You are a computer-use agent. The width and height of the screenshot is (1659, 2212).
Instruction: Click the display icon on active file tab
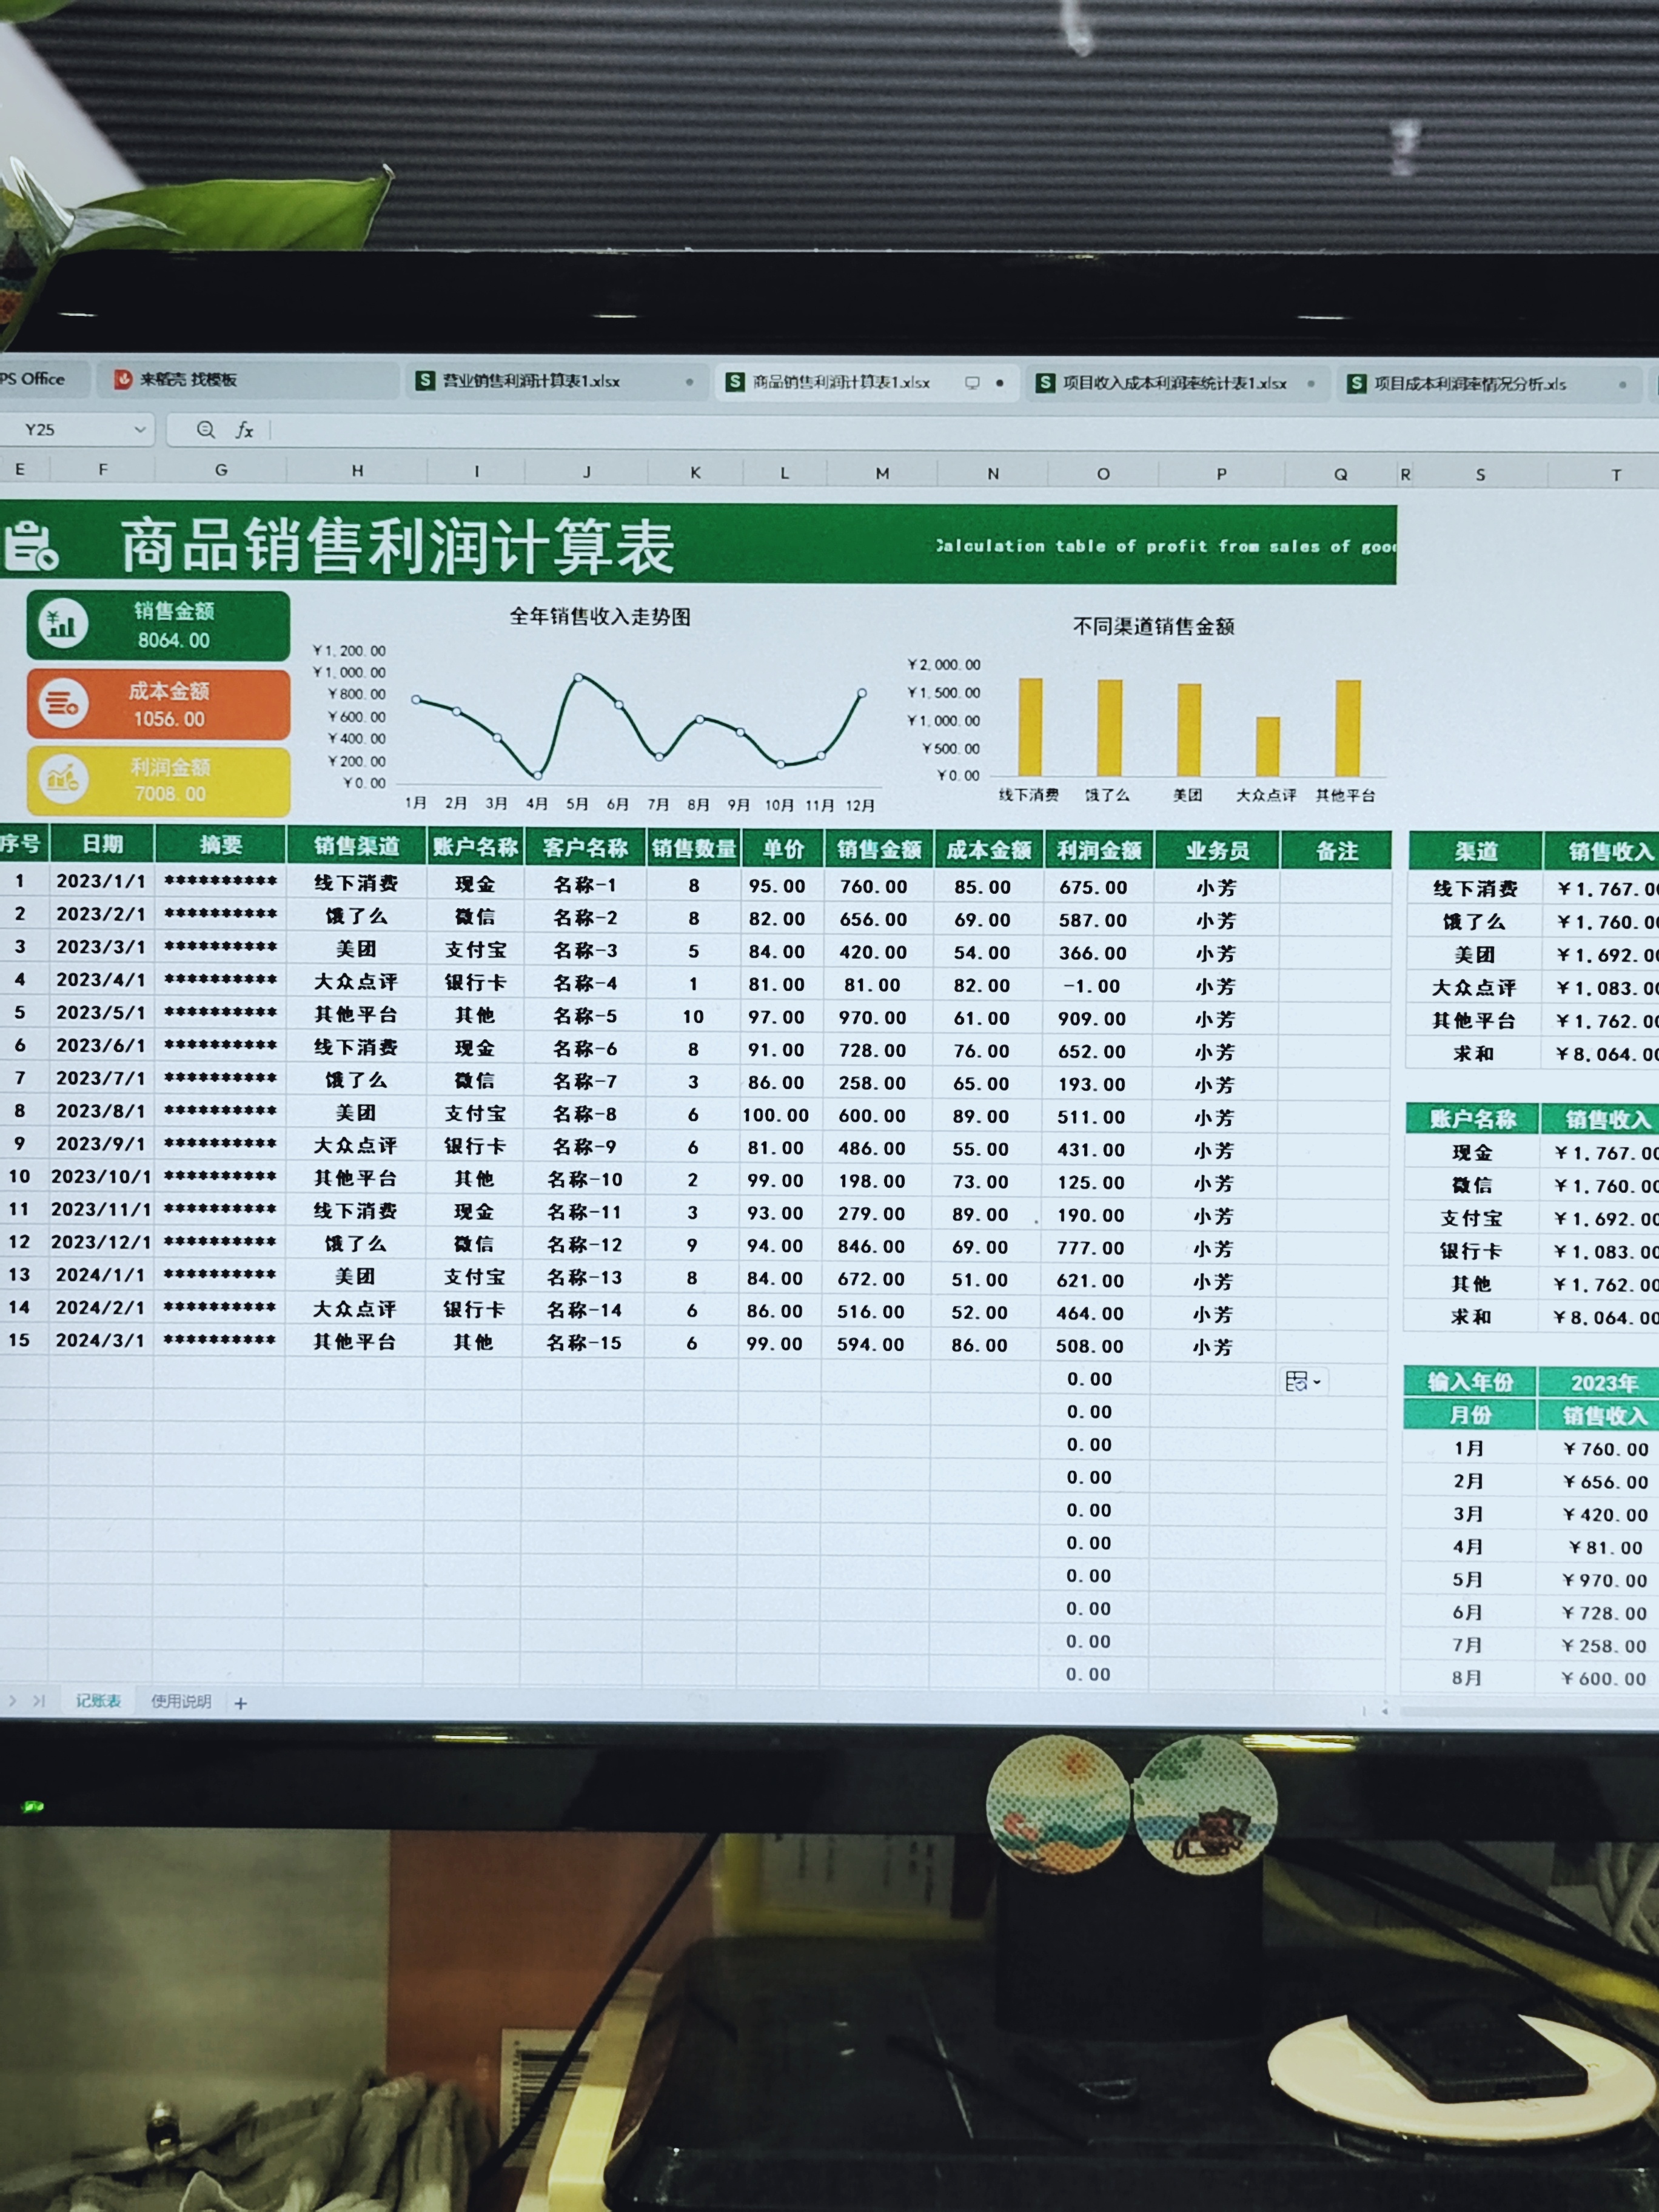click(972, 383)
